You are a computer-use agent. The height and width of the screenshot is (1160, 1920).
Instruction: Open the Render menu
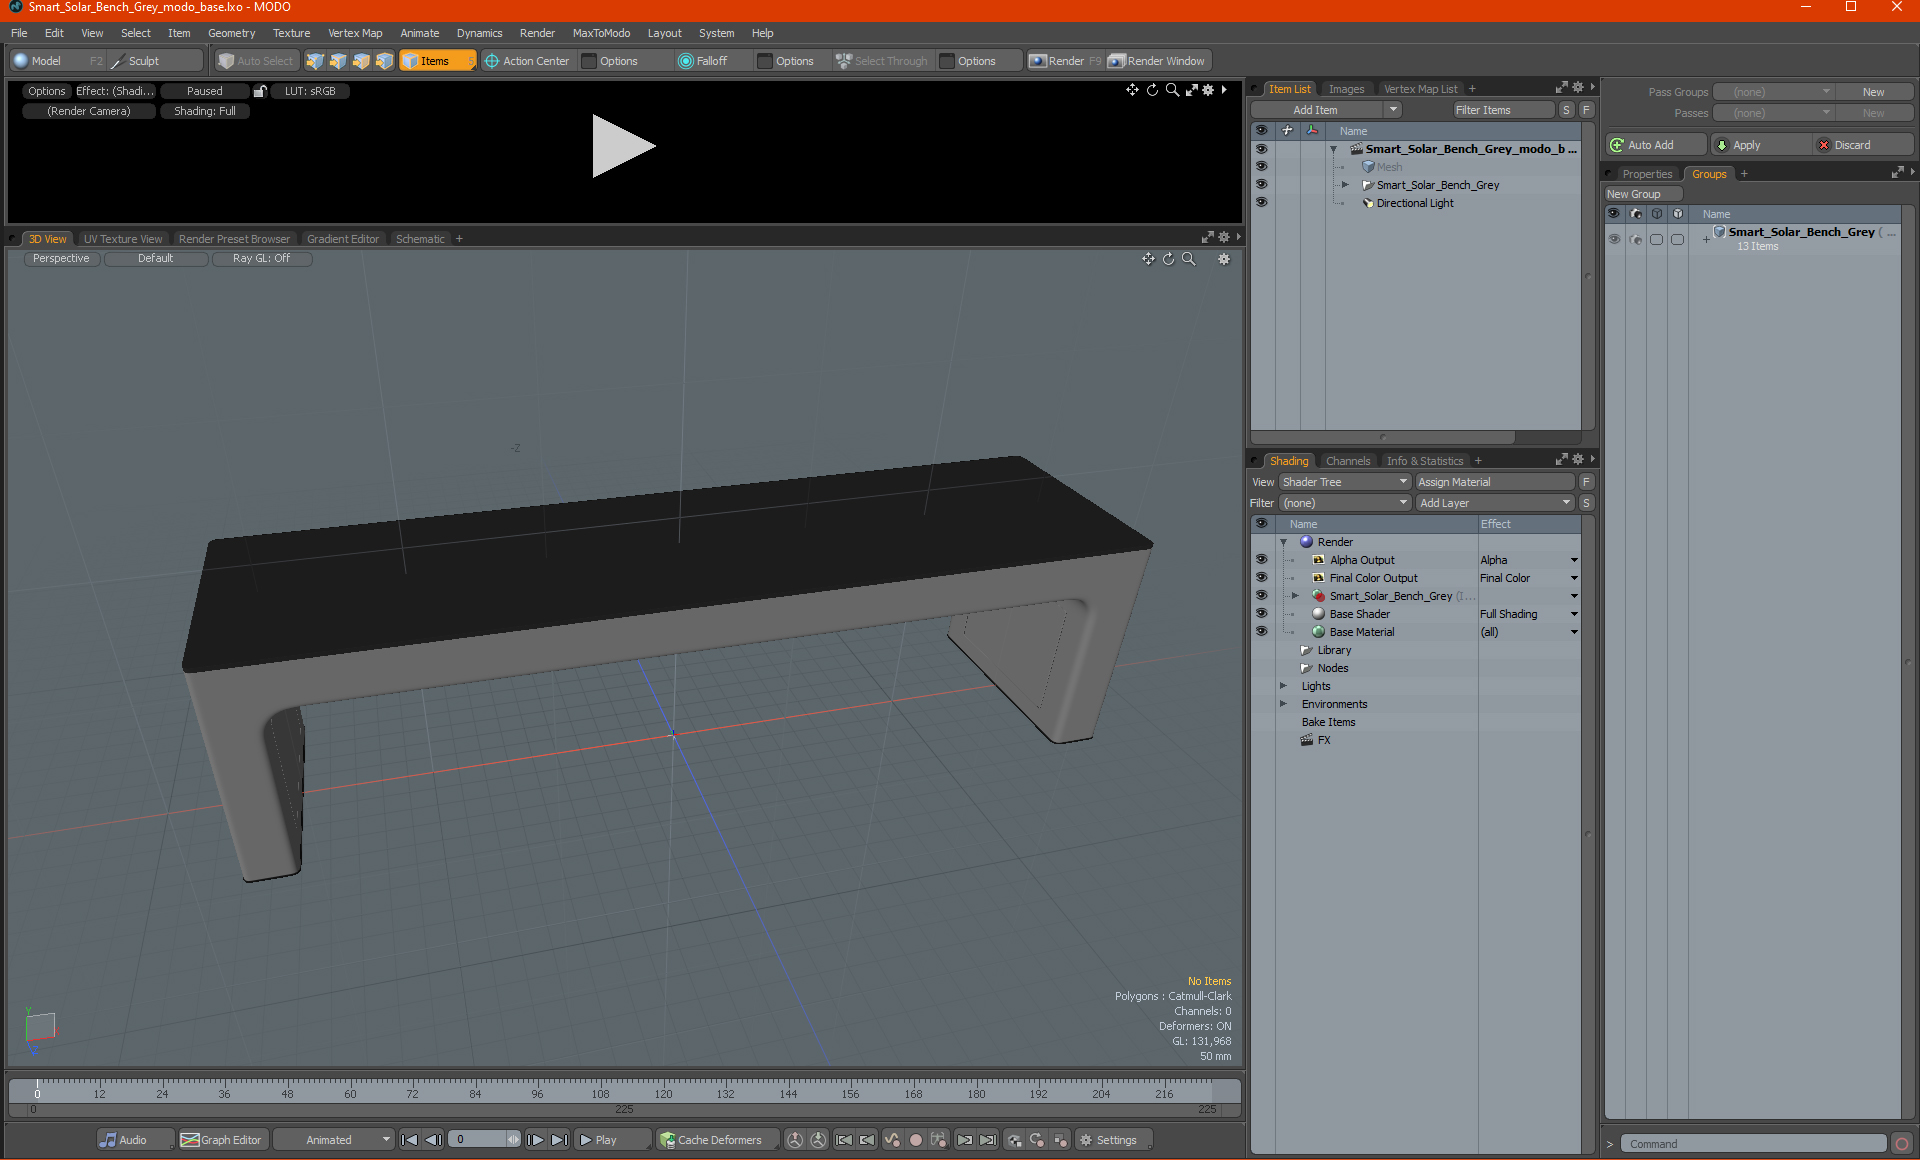click(537, 33)
